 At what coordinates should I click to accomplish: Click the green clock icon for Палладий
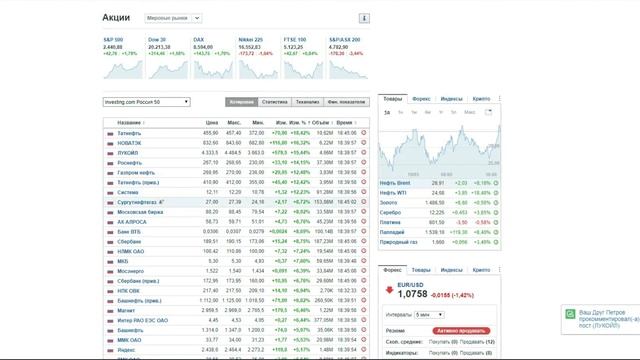(496, 232)
